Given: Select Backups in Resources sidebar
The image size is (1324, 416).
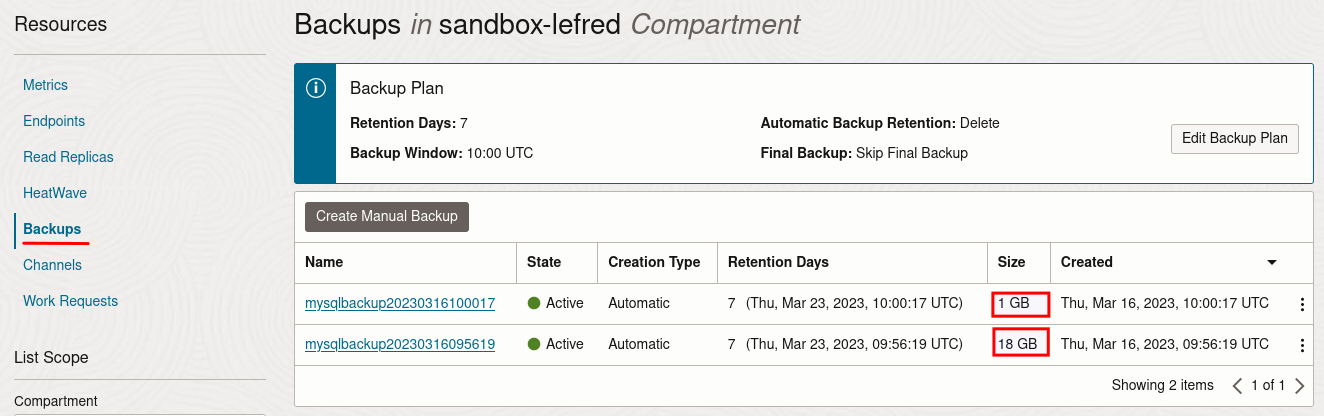Looking at the screenshot, I should [x=52, y=229].
